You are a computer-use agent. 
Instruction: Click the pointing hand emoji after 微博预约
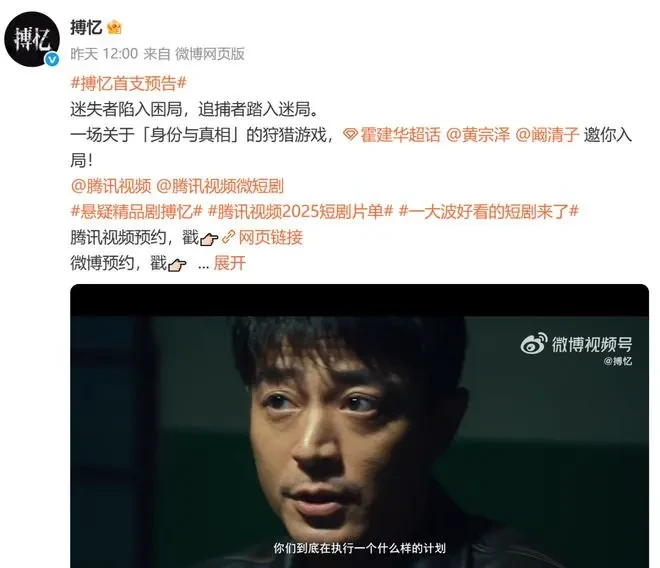click(x=177, y=265)
